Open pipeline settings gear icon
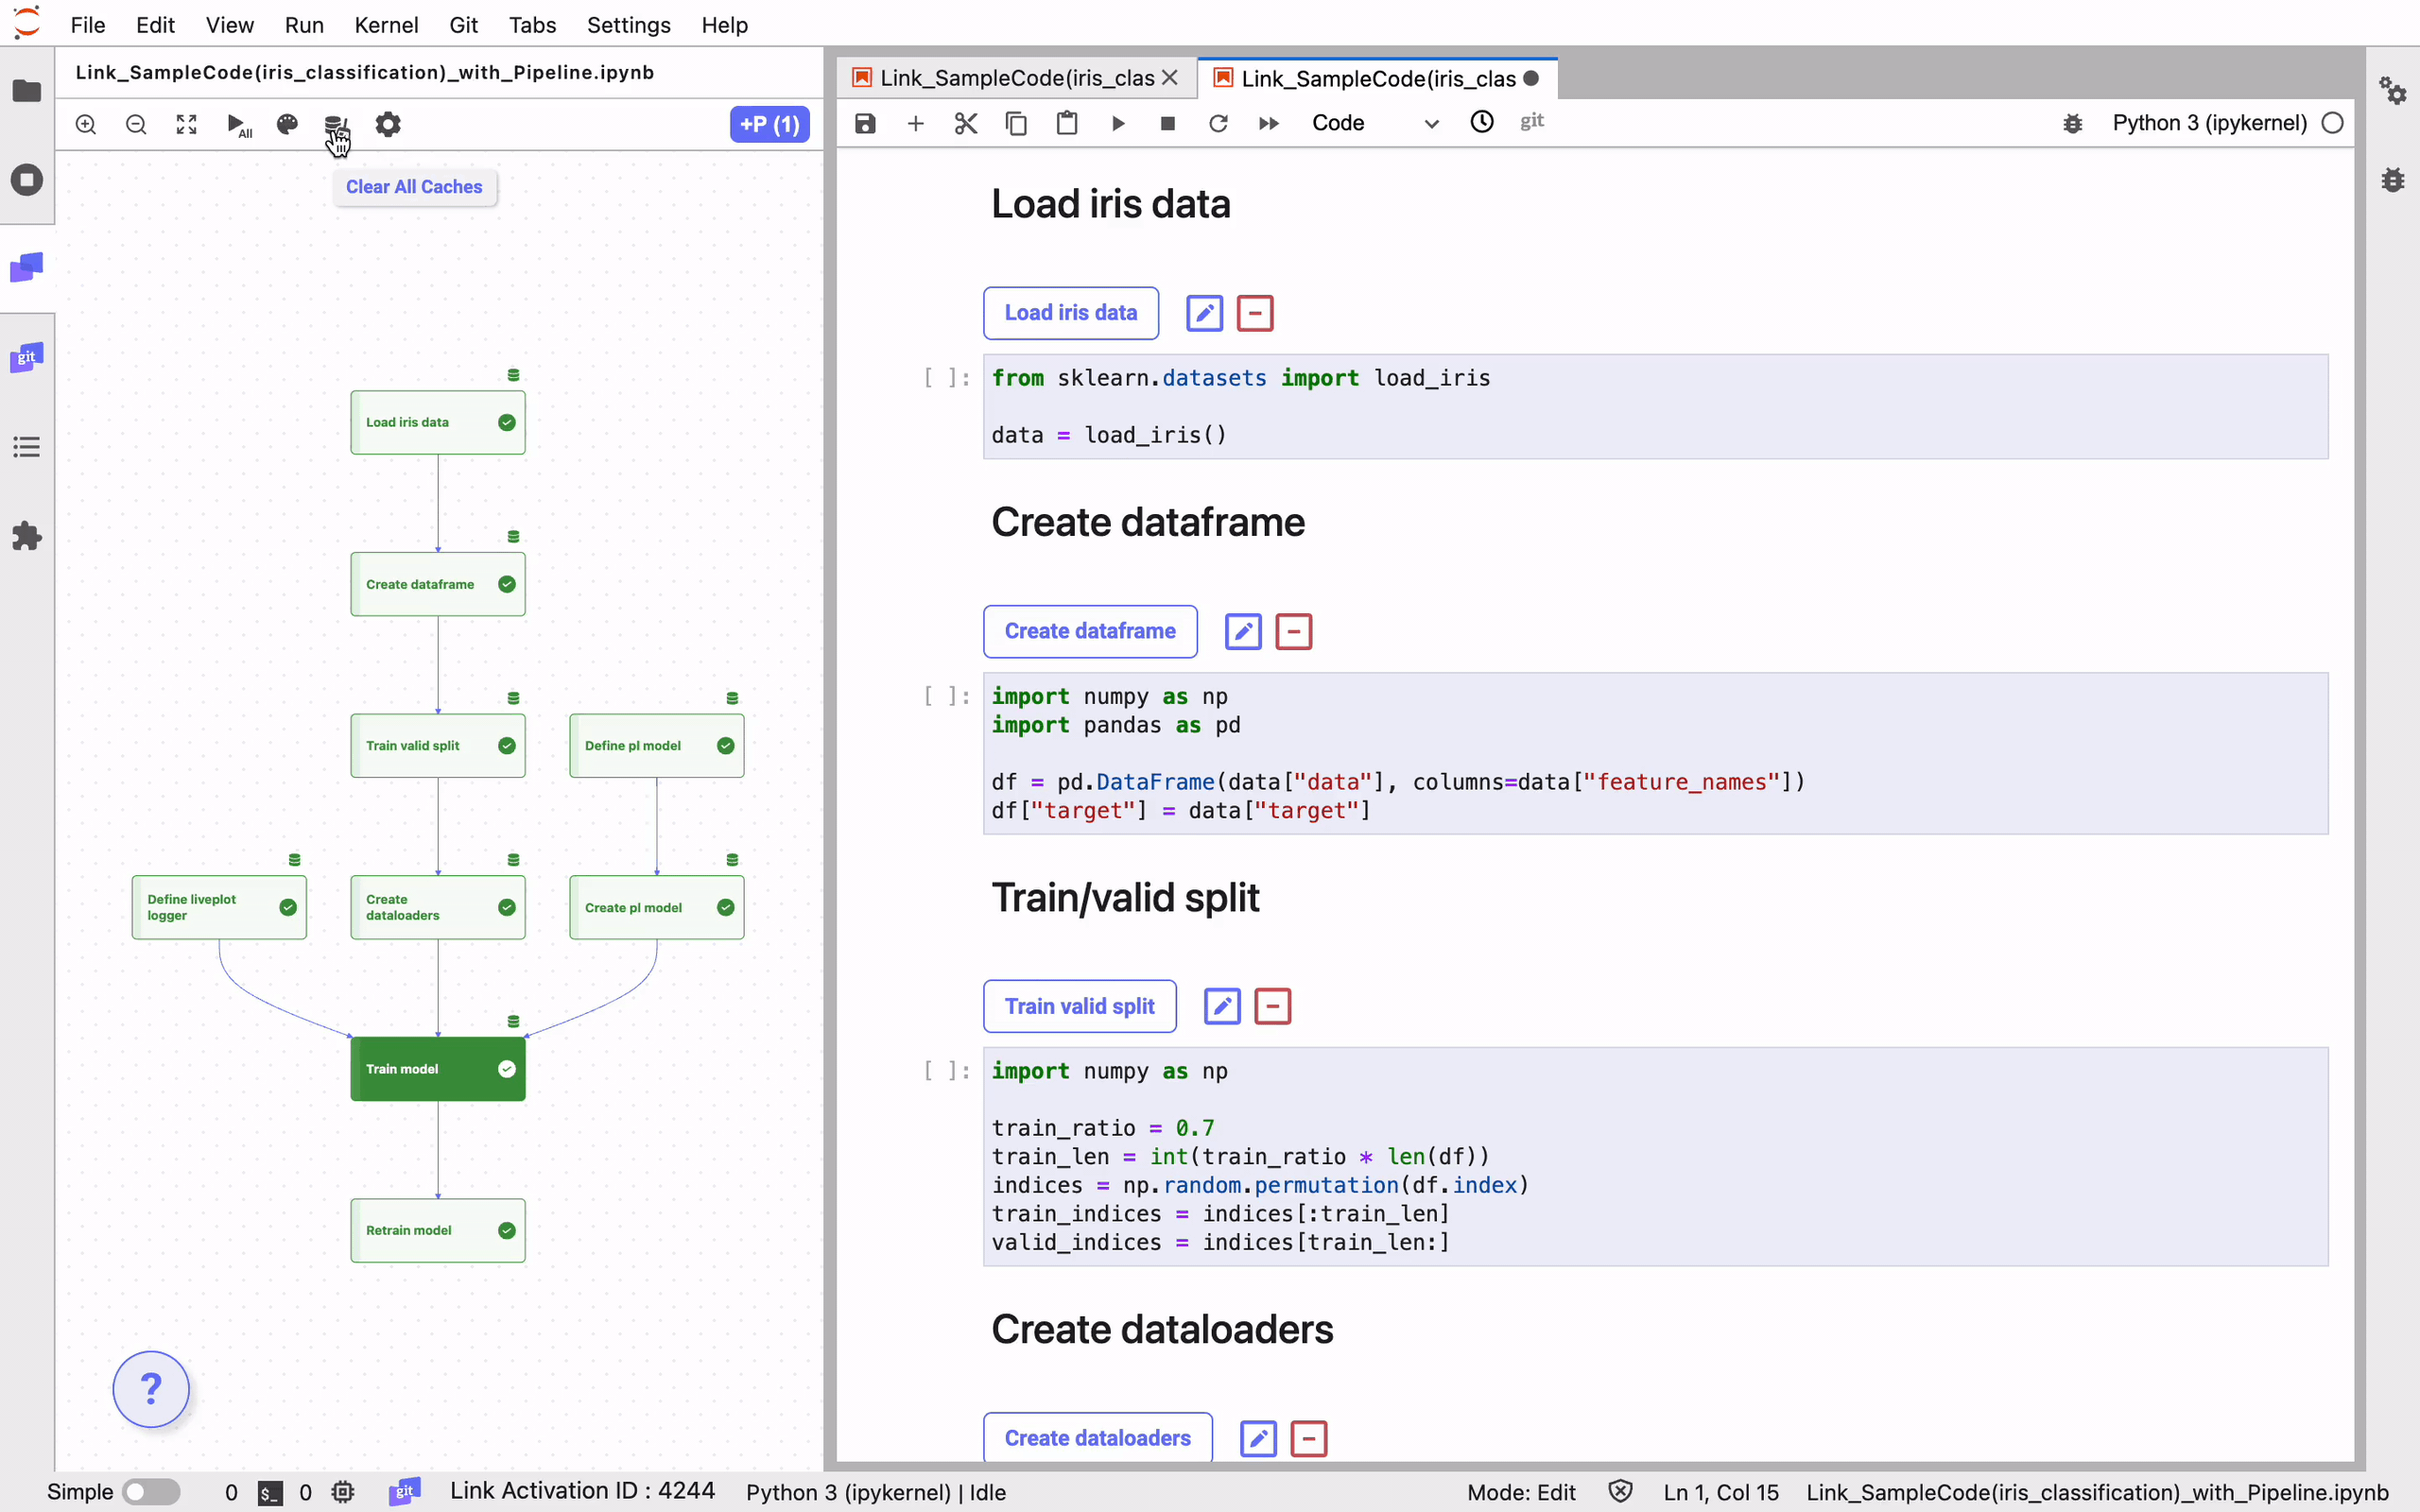 [x=388, y=124]
